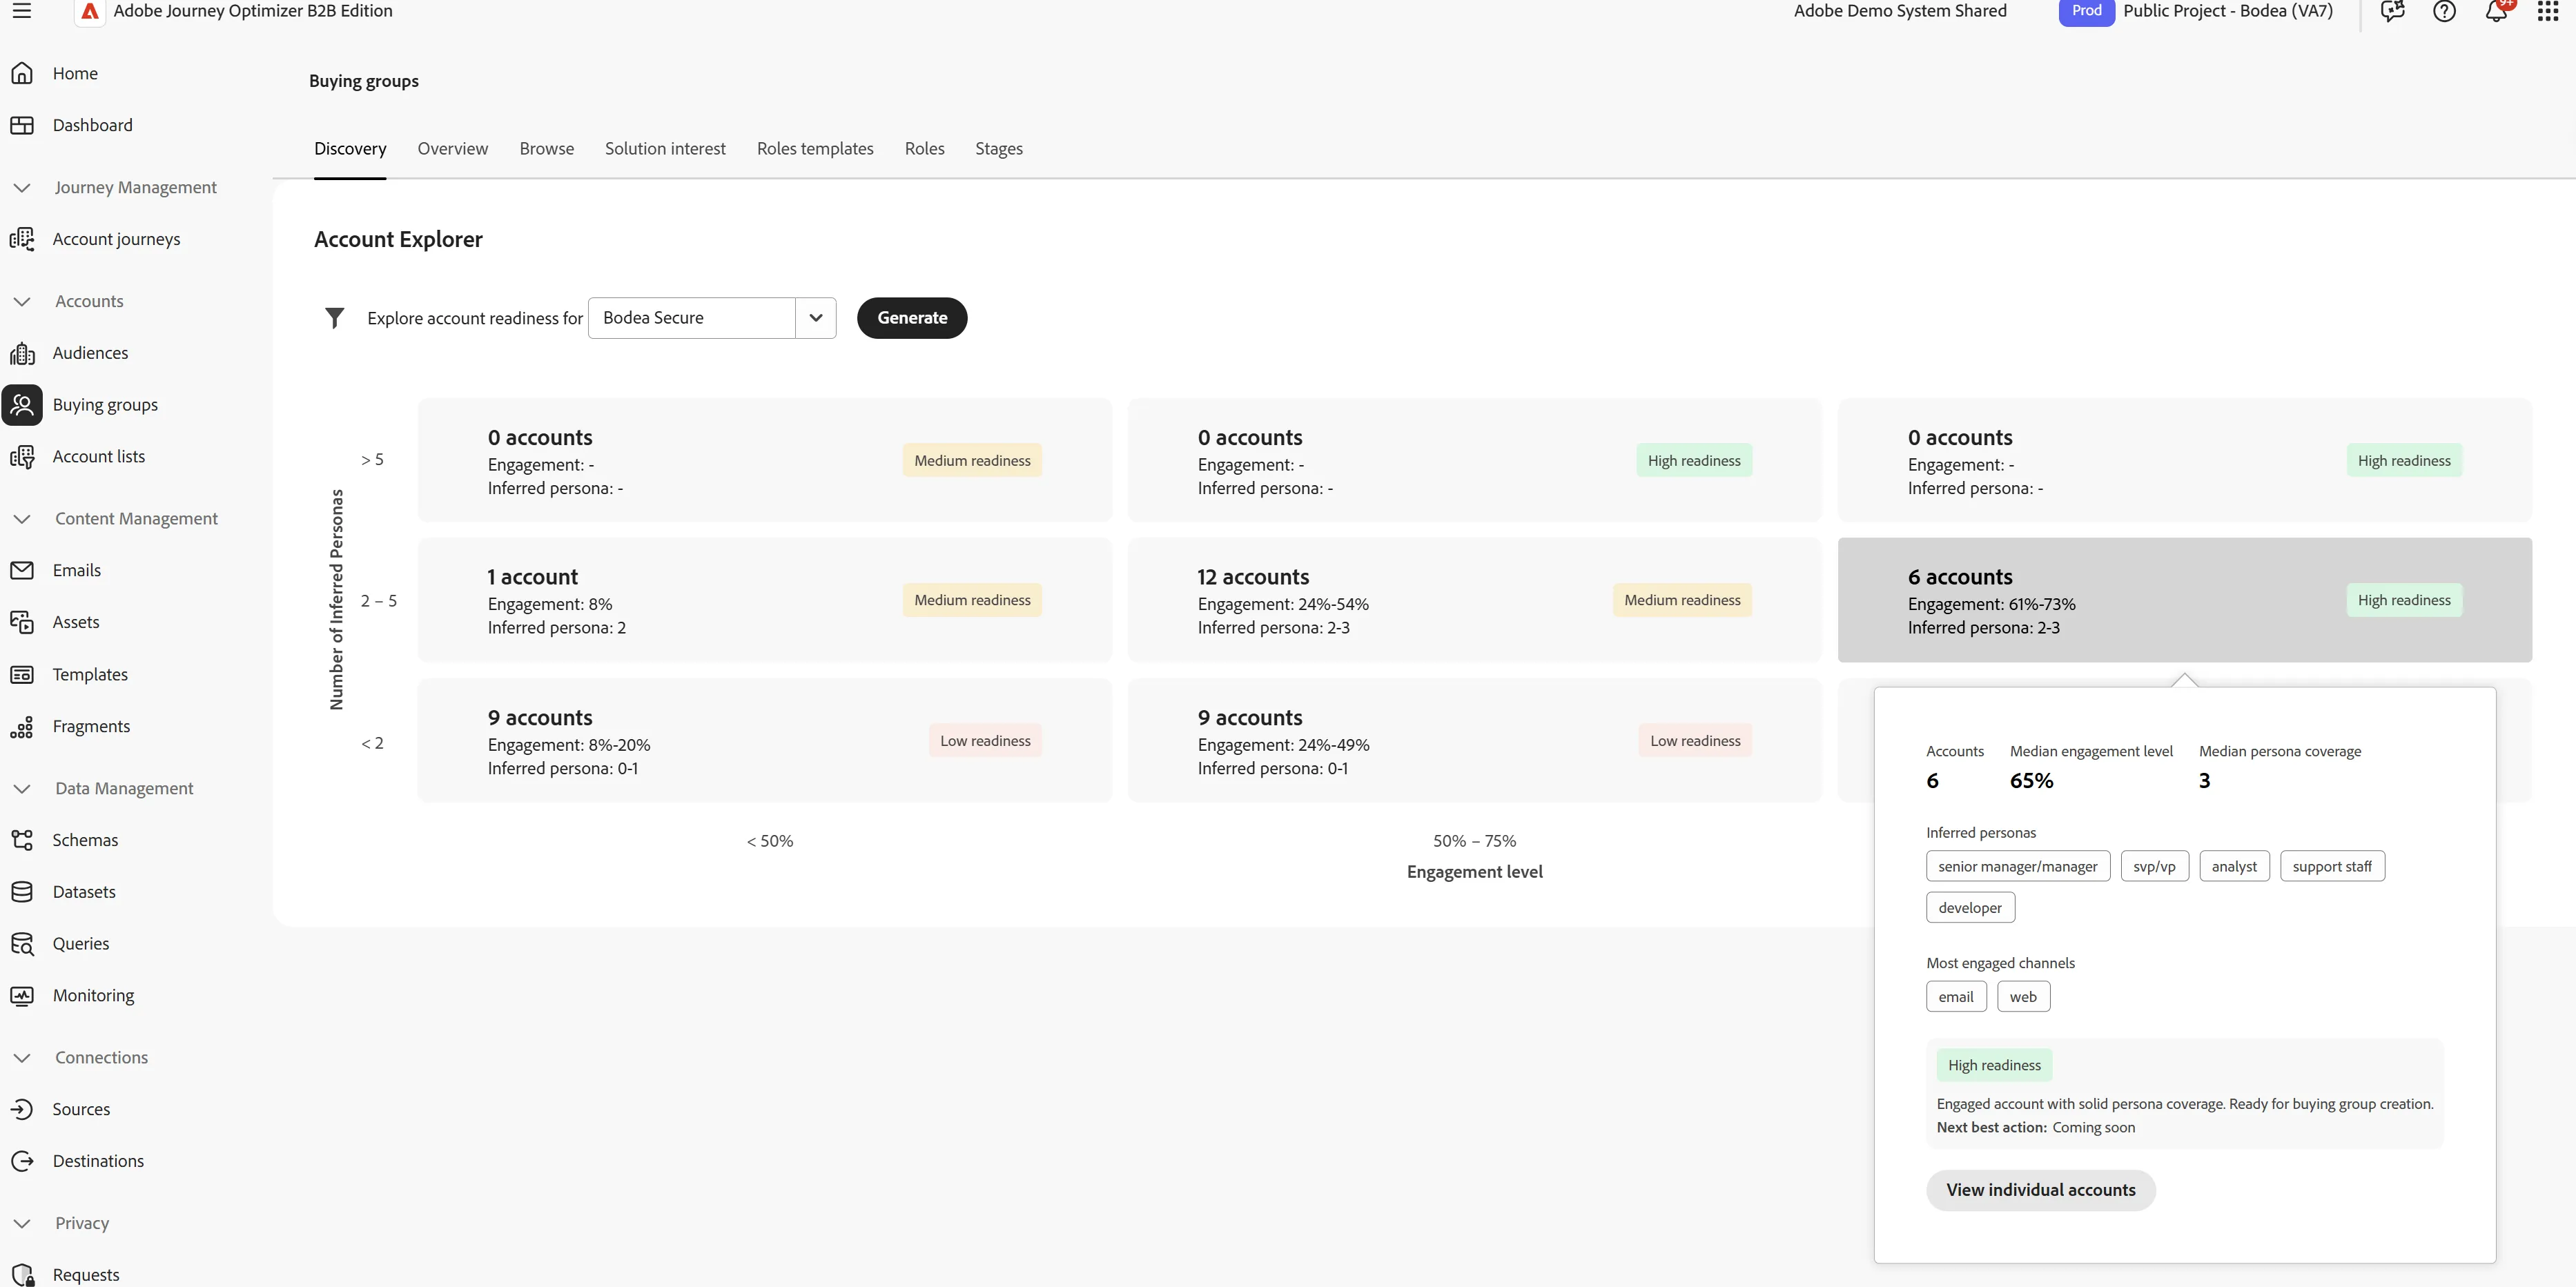Open the Templates icon
This screenshot has width=2576, height=1287.
[x=22, y=675]
